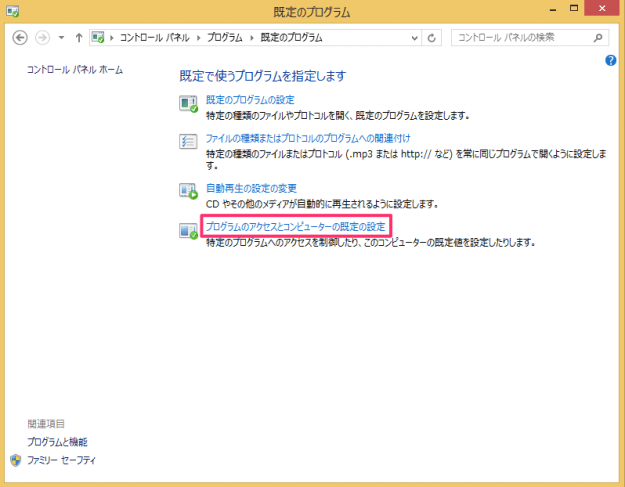Image resolution: width=625 pixels, height=487 pixels.
Task: Expand the arrow before コントロール パネル breadcrumb
Action: [112, 38]
